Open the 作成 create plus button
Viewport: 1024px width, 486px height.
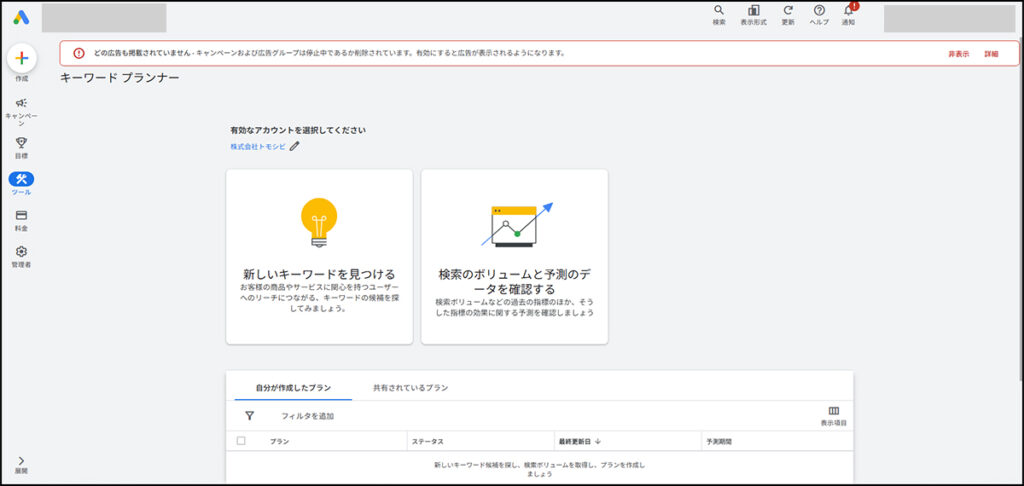[22, 58]
